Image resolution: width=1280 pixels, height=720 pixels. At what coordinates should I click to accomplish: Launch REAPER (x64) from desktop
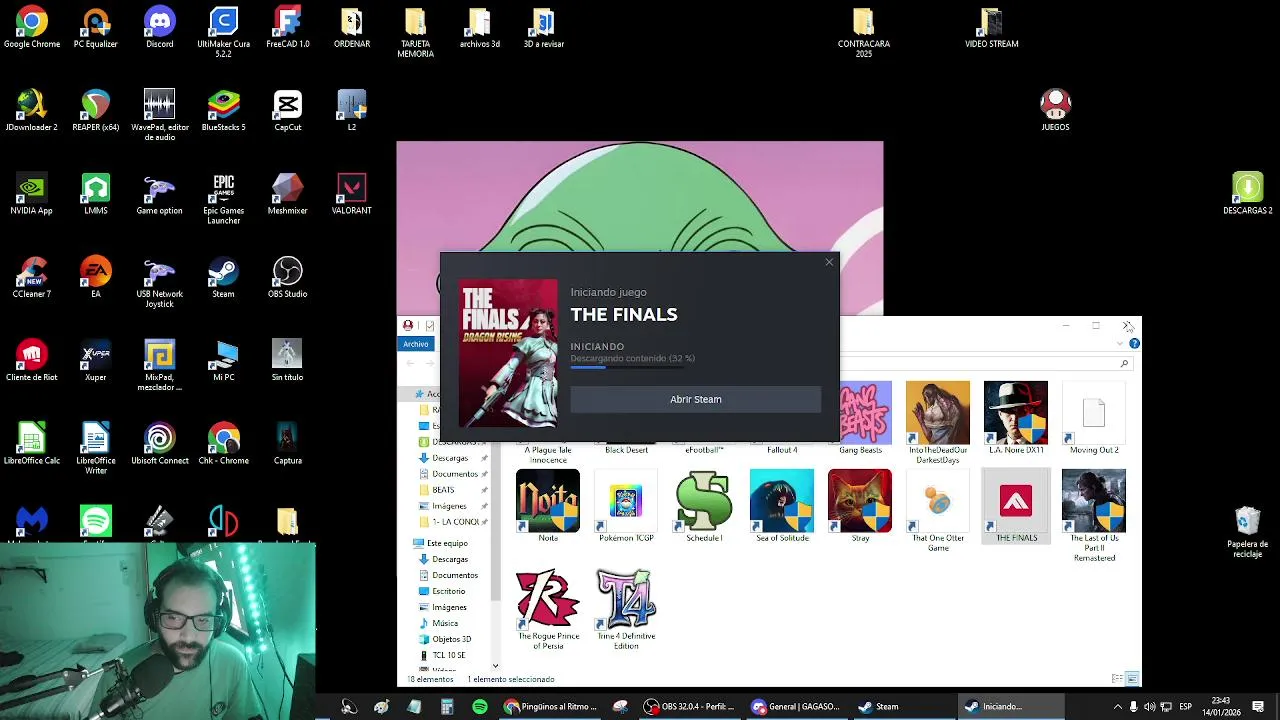click(x=96, y=111)
